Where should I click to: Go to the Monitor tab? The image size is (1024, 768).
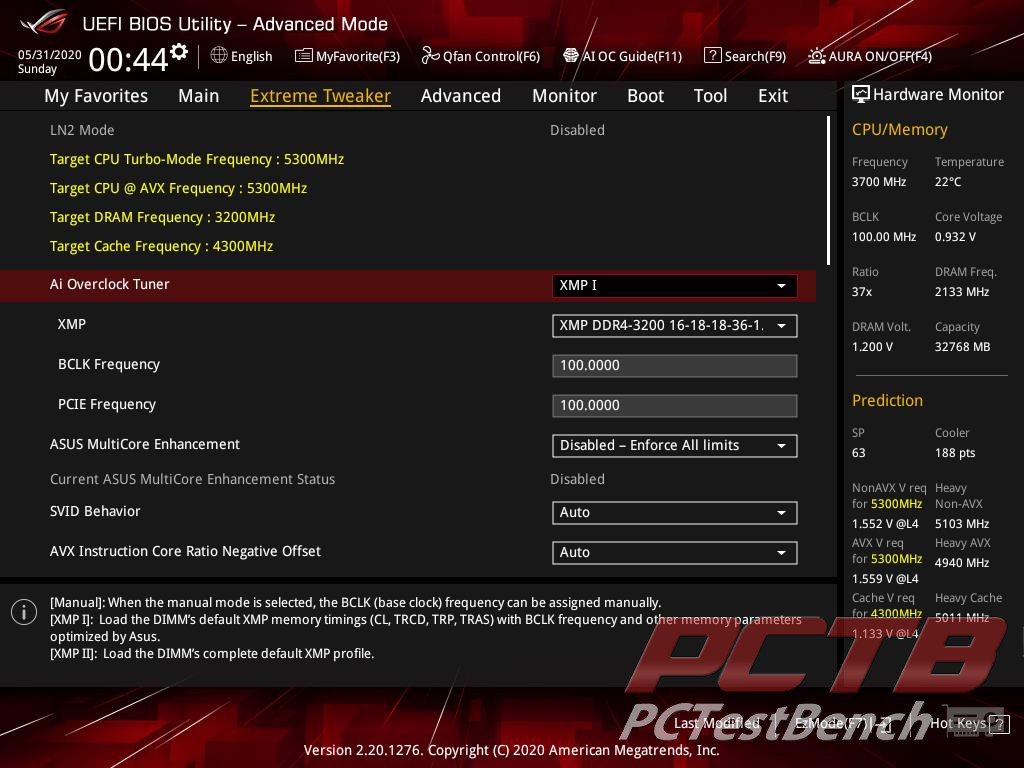click(x=564, y=96)
